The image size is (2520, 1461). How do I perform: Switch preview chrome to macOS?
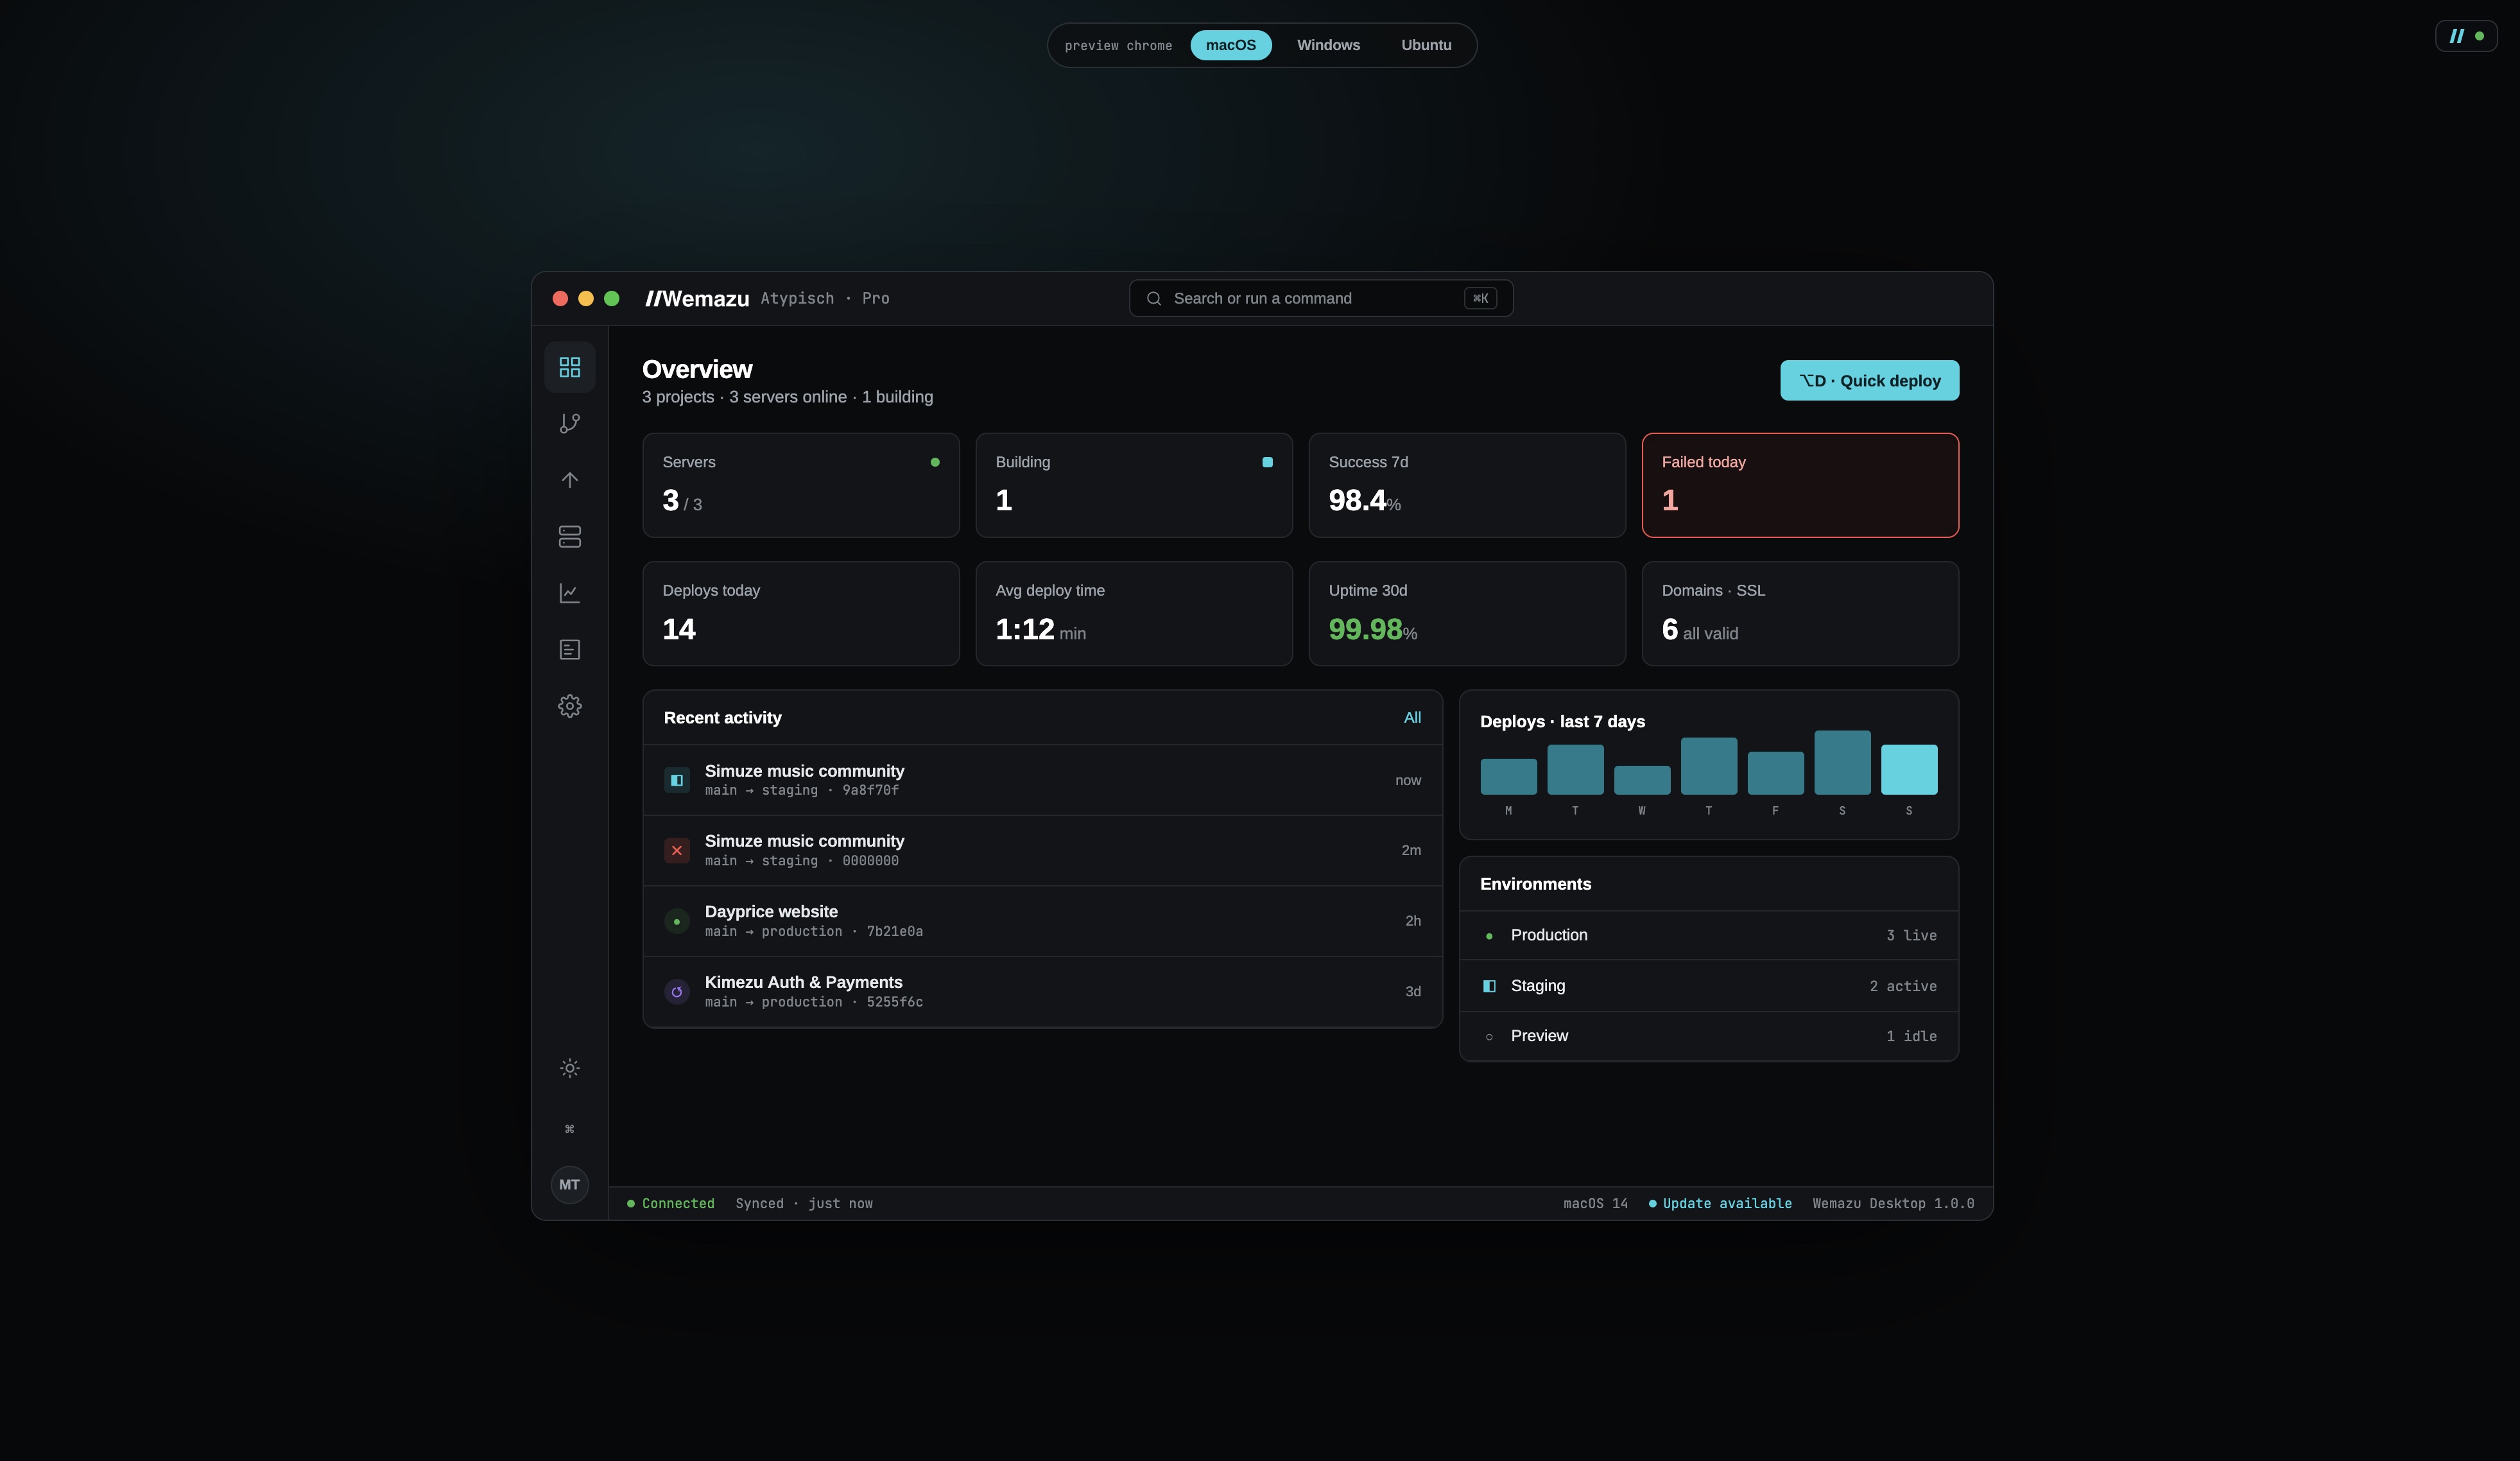(1230, 45)
